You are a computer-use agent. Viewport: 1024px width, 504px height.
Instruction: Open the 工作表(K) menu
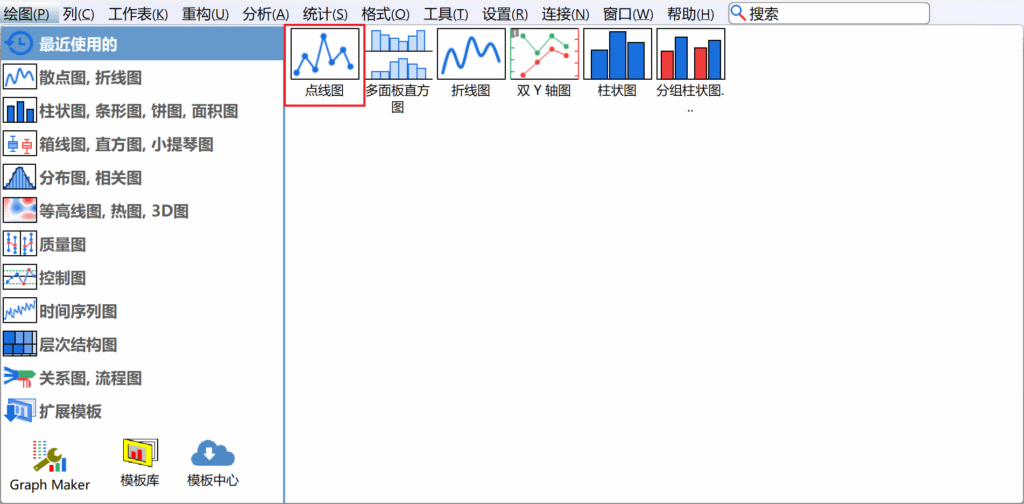138,14
